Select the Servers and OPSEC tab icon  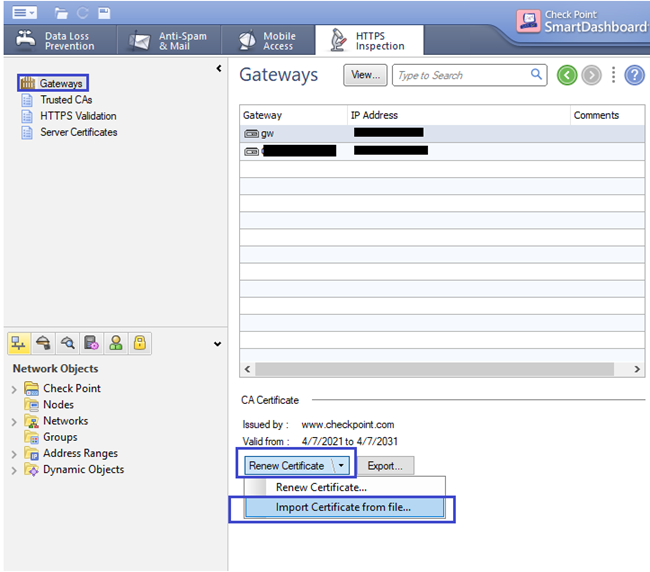[x=91, y=343]
